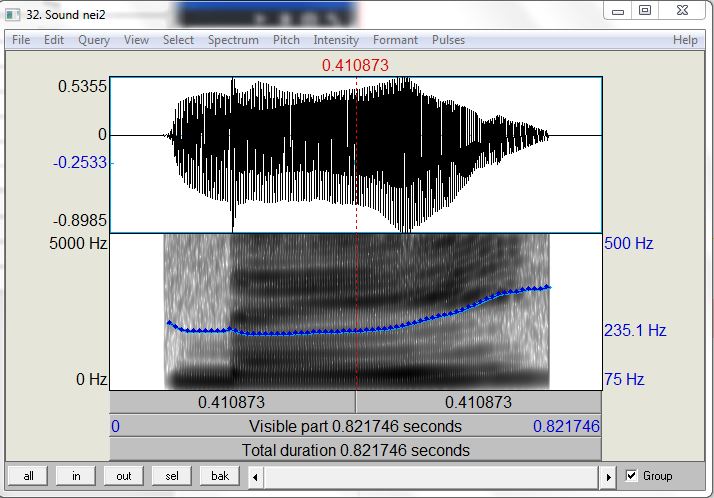Minimize the Sound nei2 window

tap(618, 11)
